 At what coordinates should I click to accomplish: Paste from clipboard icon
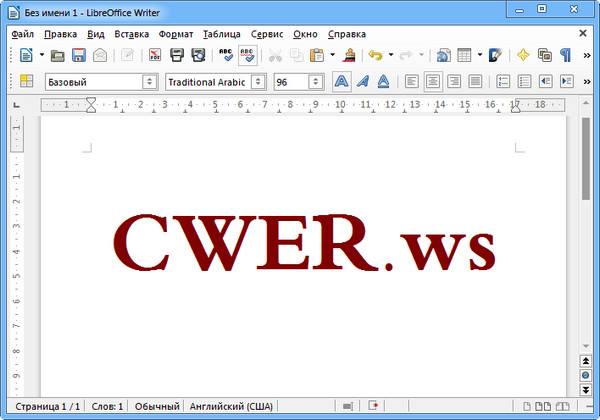point(317,55)
